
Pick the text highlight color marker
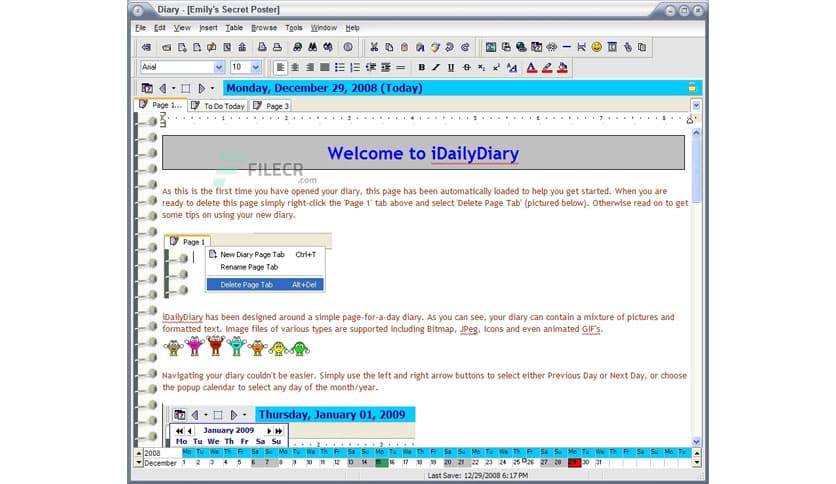[x=547, y=68]
